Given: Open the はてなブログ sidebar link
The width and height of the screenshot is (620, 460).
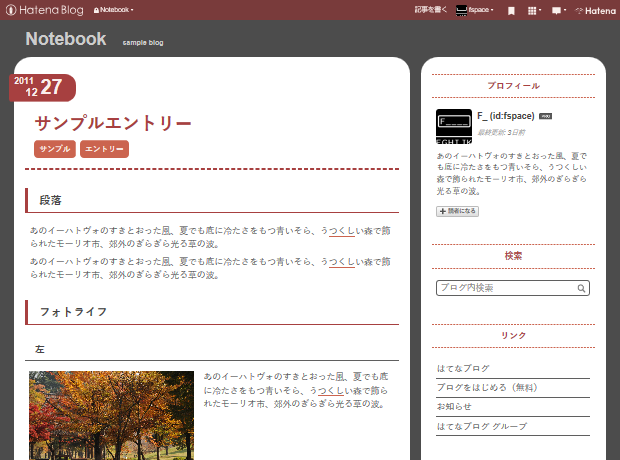Looking at the screenshot, I should click(x=463, y=369).
